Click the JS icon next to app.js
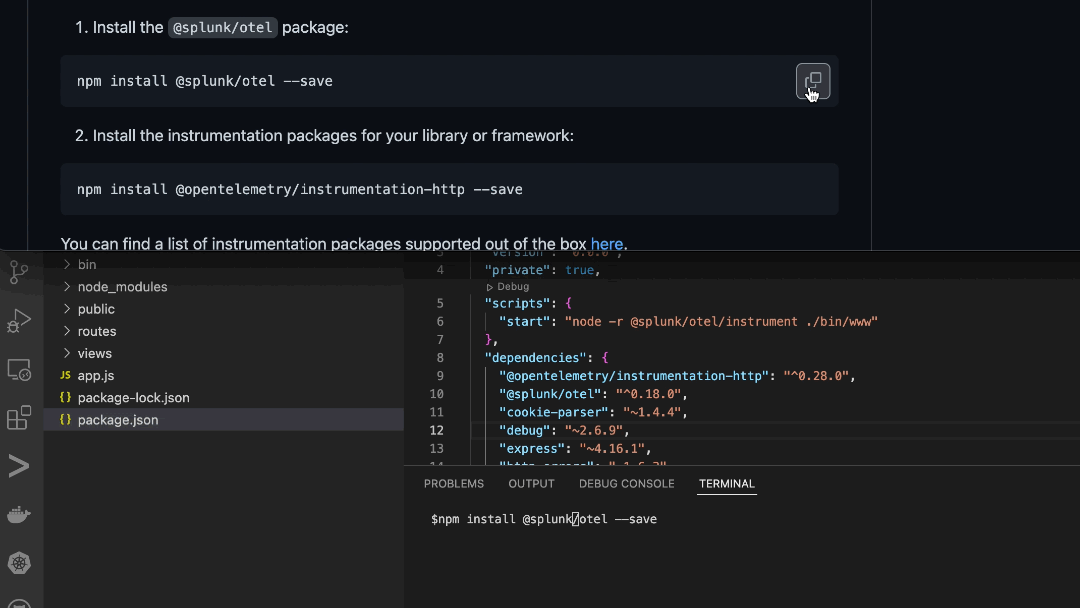The height and width of the screenshot is (608, 1080). click(64, 375)
